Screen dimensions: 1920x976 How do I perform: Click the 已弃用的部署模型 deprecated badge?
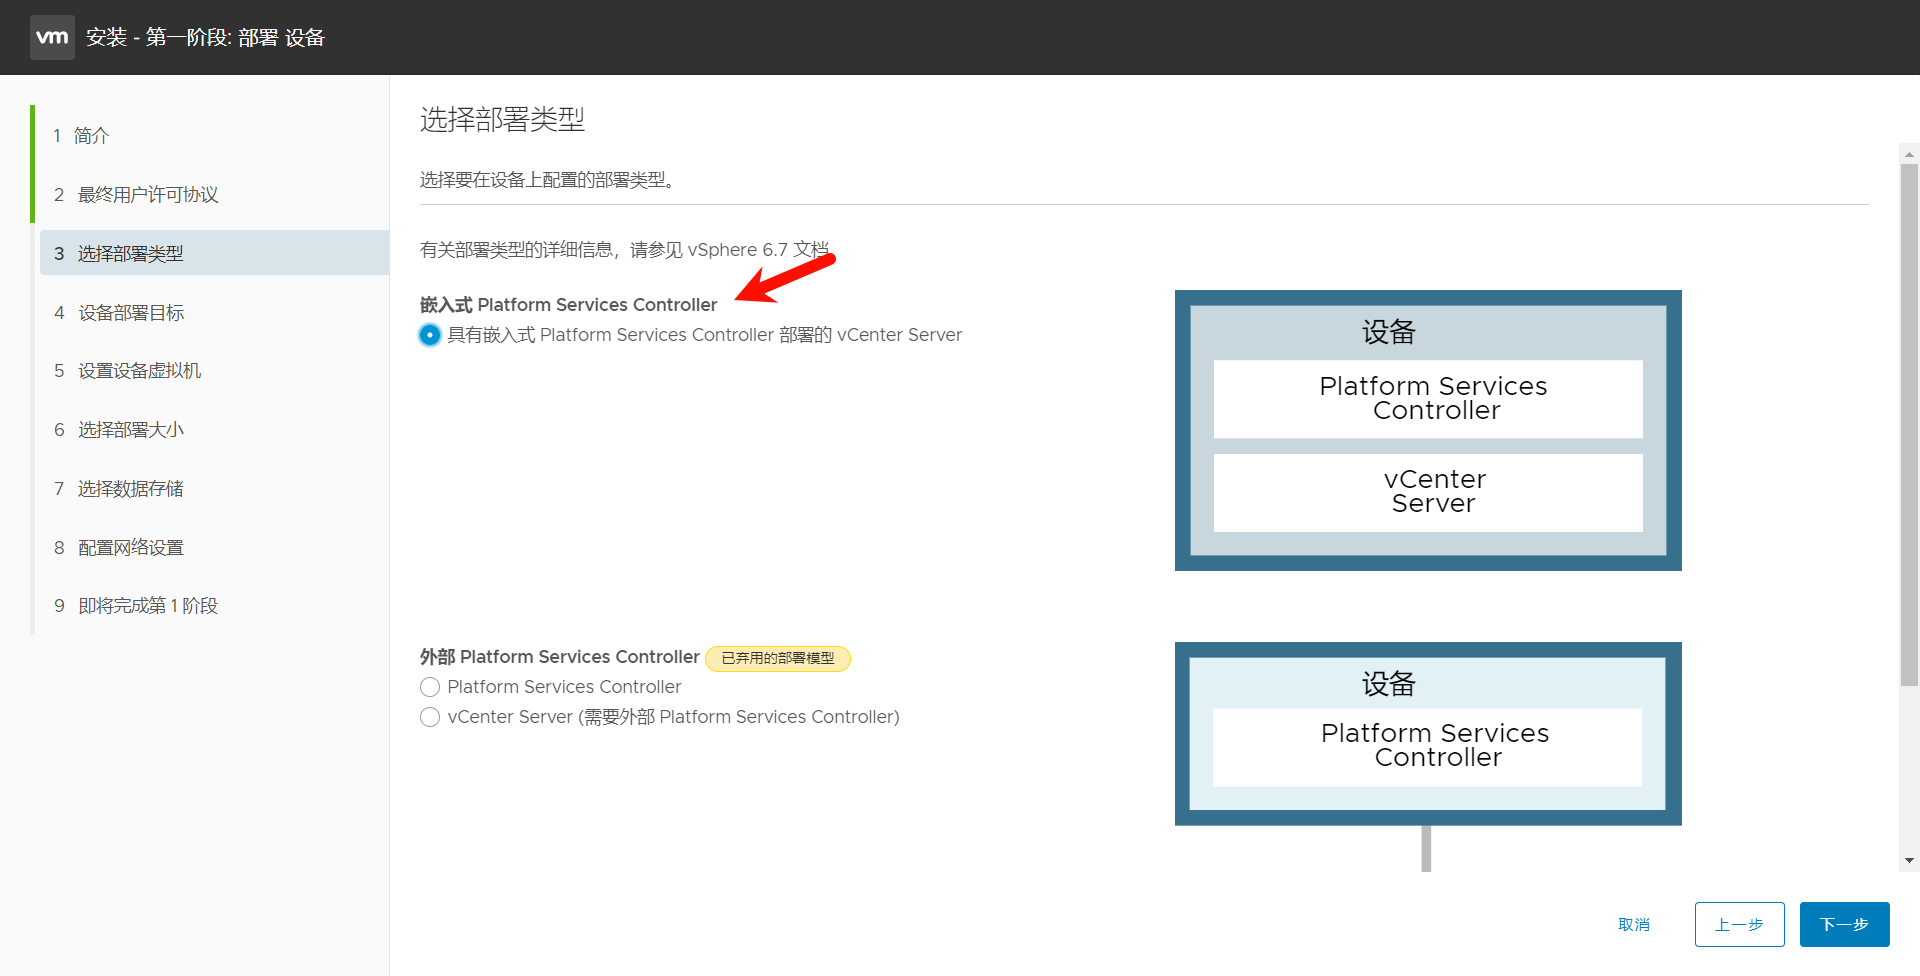coord(778,658)
